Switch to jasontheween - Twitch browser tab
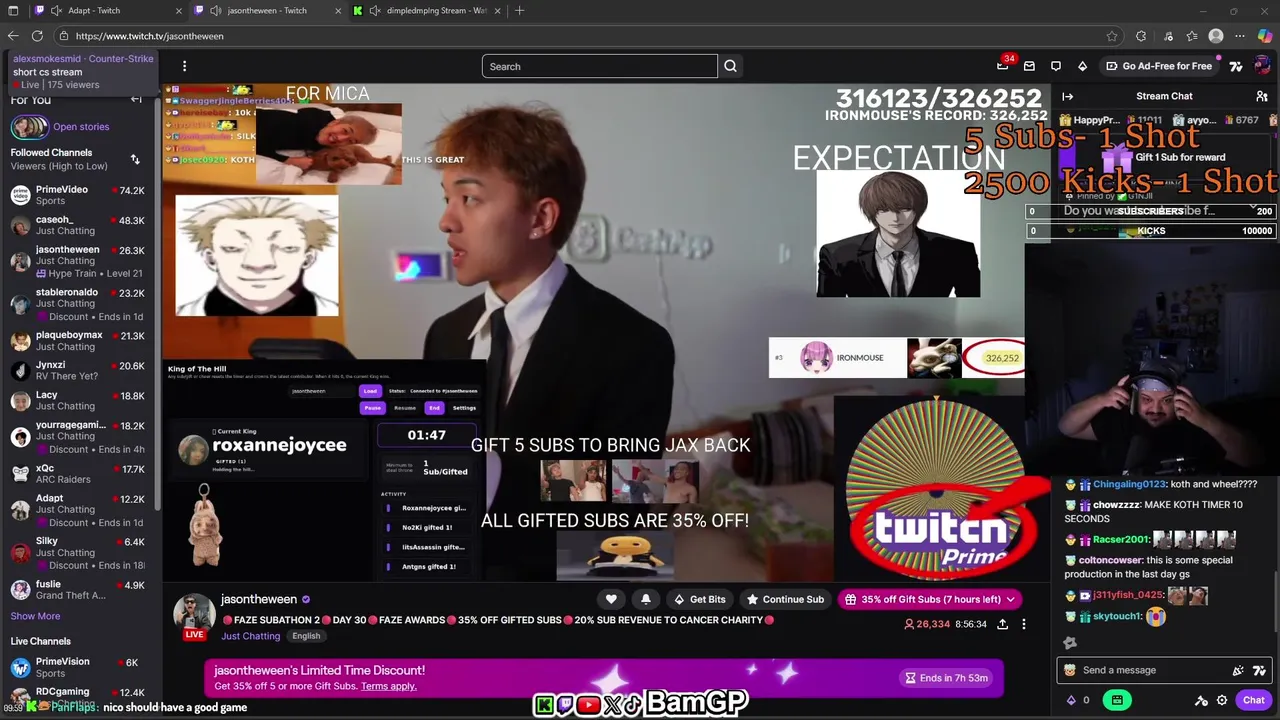The height and width of the screenshot is (720, 1280). tap(267, 10)
